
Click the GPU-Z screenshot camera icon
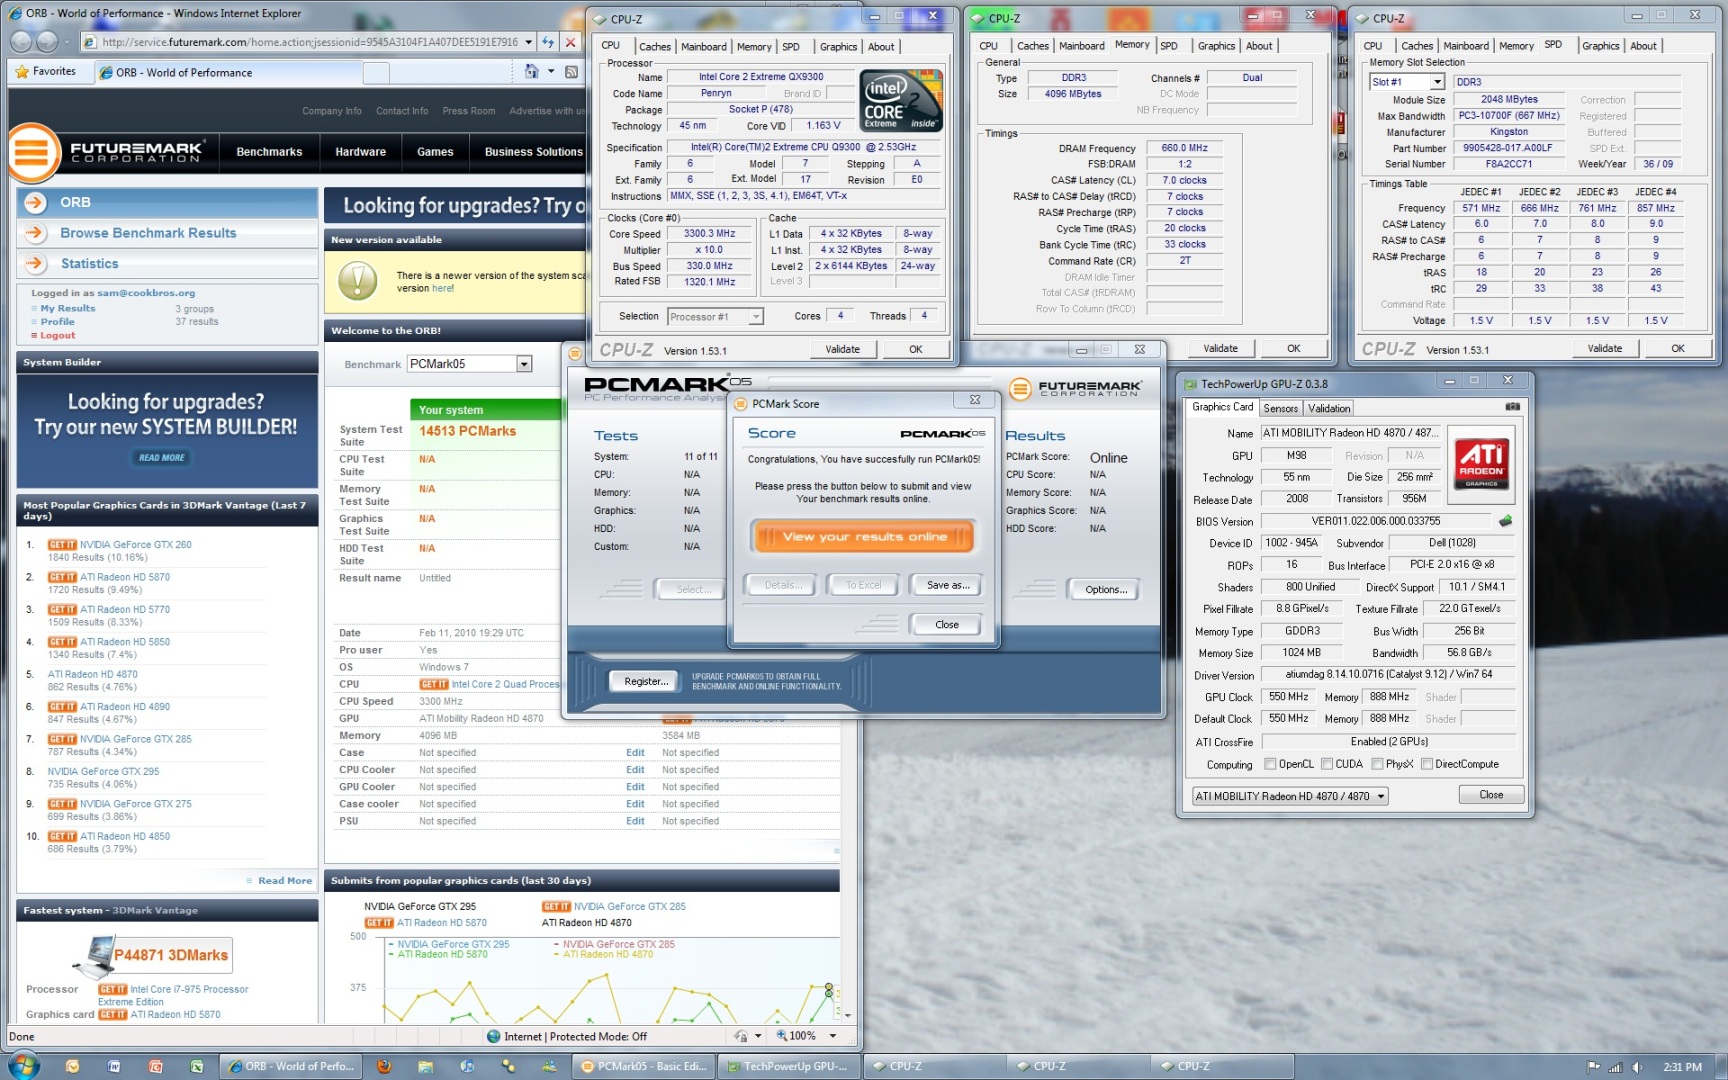click(1512, 407)
